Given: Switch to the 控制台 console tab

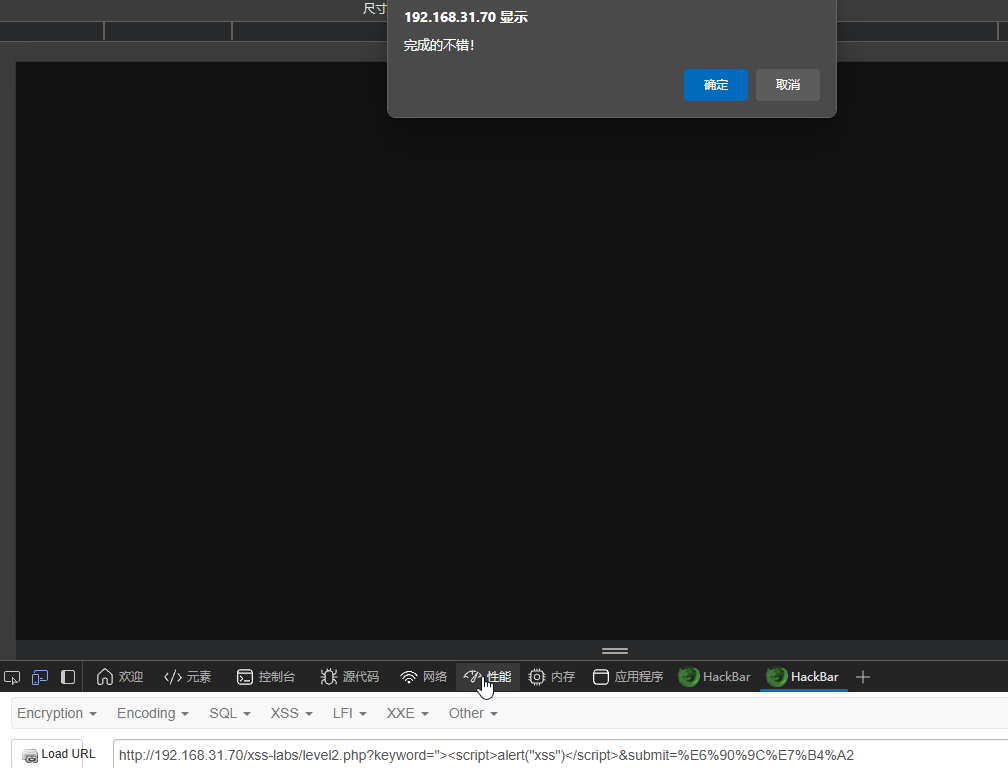Looking at the screenshot, I should pyautogui.click(x=266, y=677).
